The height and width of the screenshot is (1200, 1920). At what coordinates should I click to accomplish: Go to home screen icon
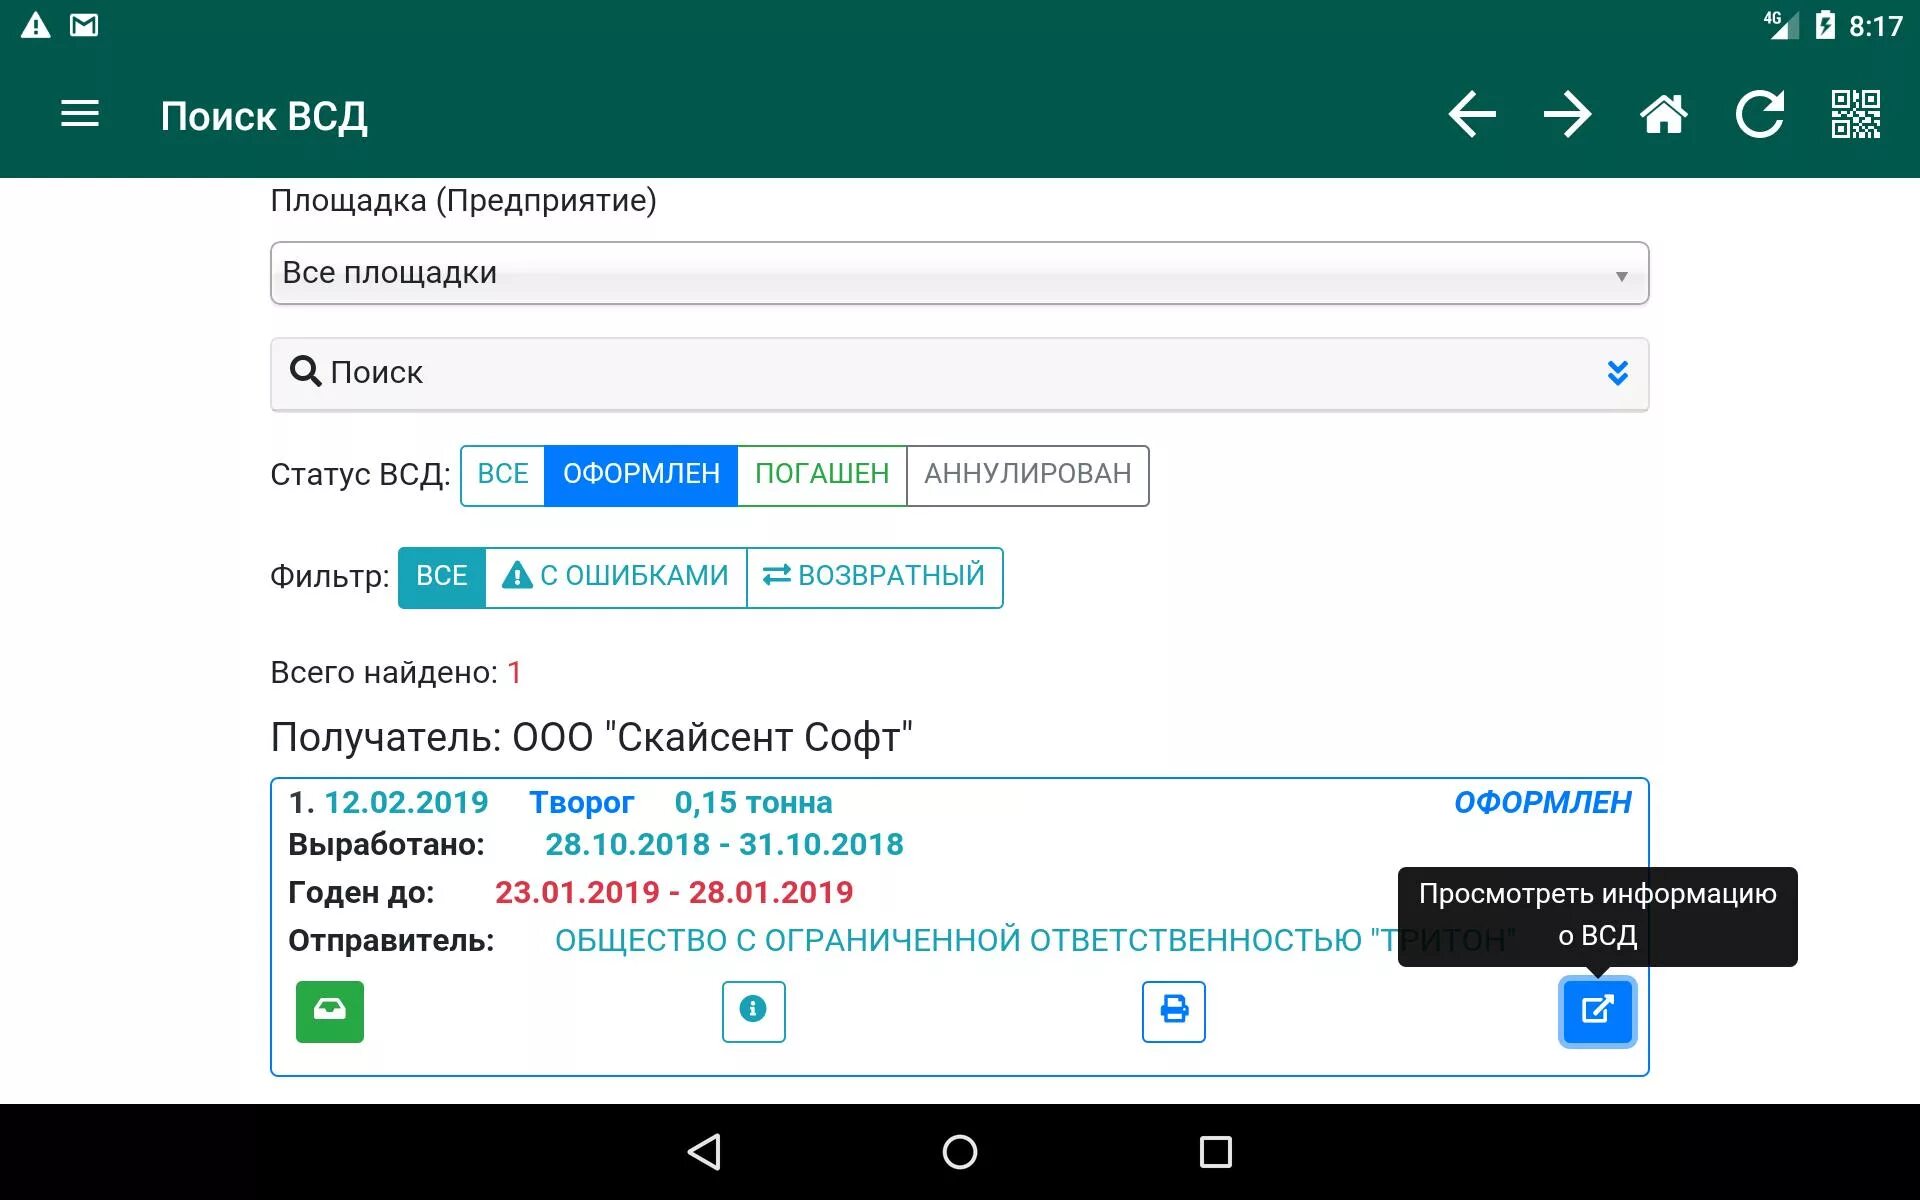pyautogui.click(x=1663, y=114)
